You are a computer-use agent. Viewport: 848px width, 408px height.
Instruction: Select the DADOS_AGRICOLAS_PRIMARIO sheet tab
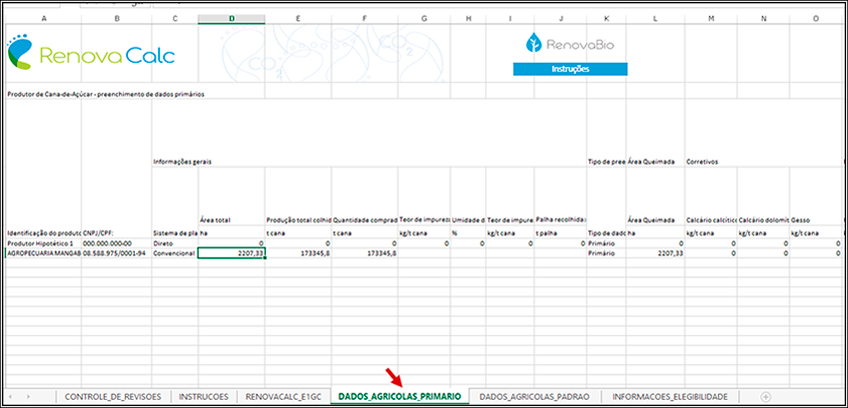399,396
